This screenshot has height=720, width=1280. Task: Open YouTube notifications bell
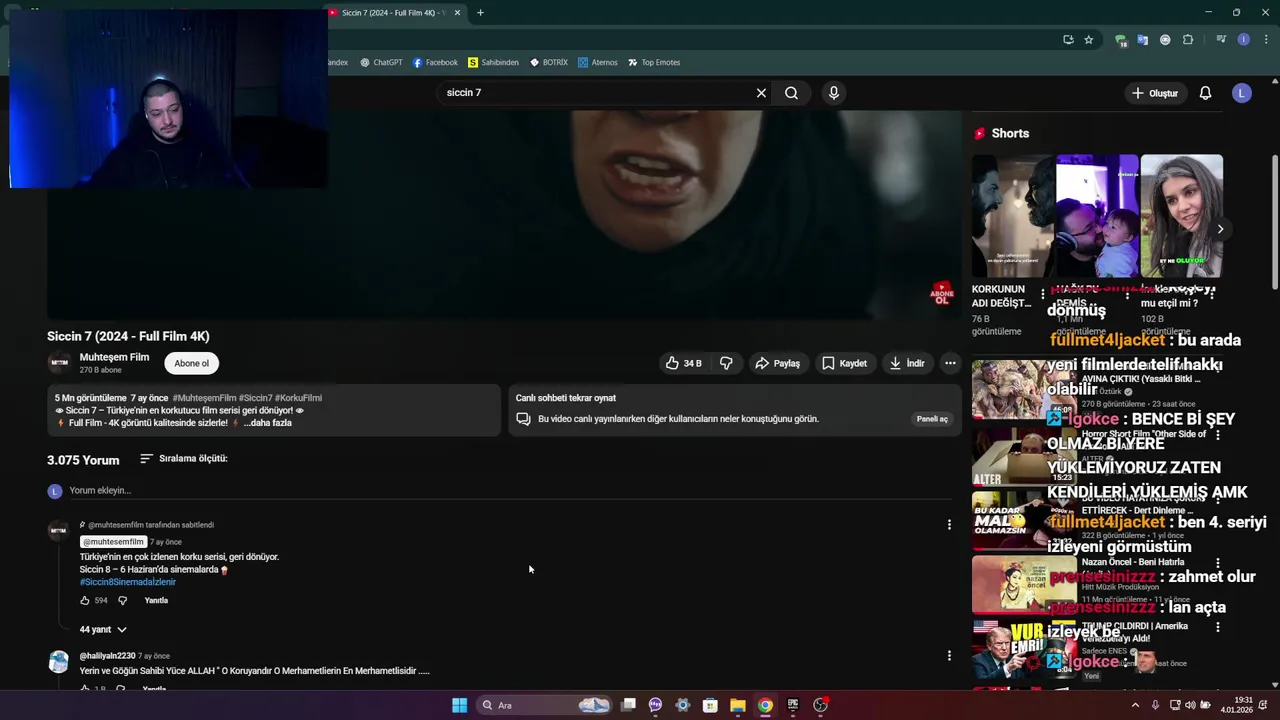coord(1205,93)
